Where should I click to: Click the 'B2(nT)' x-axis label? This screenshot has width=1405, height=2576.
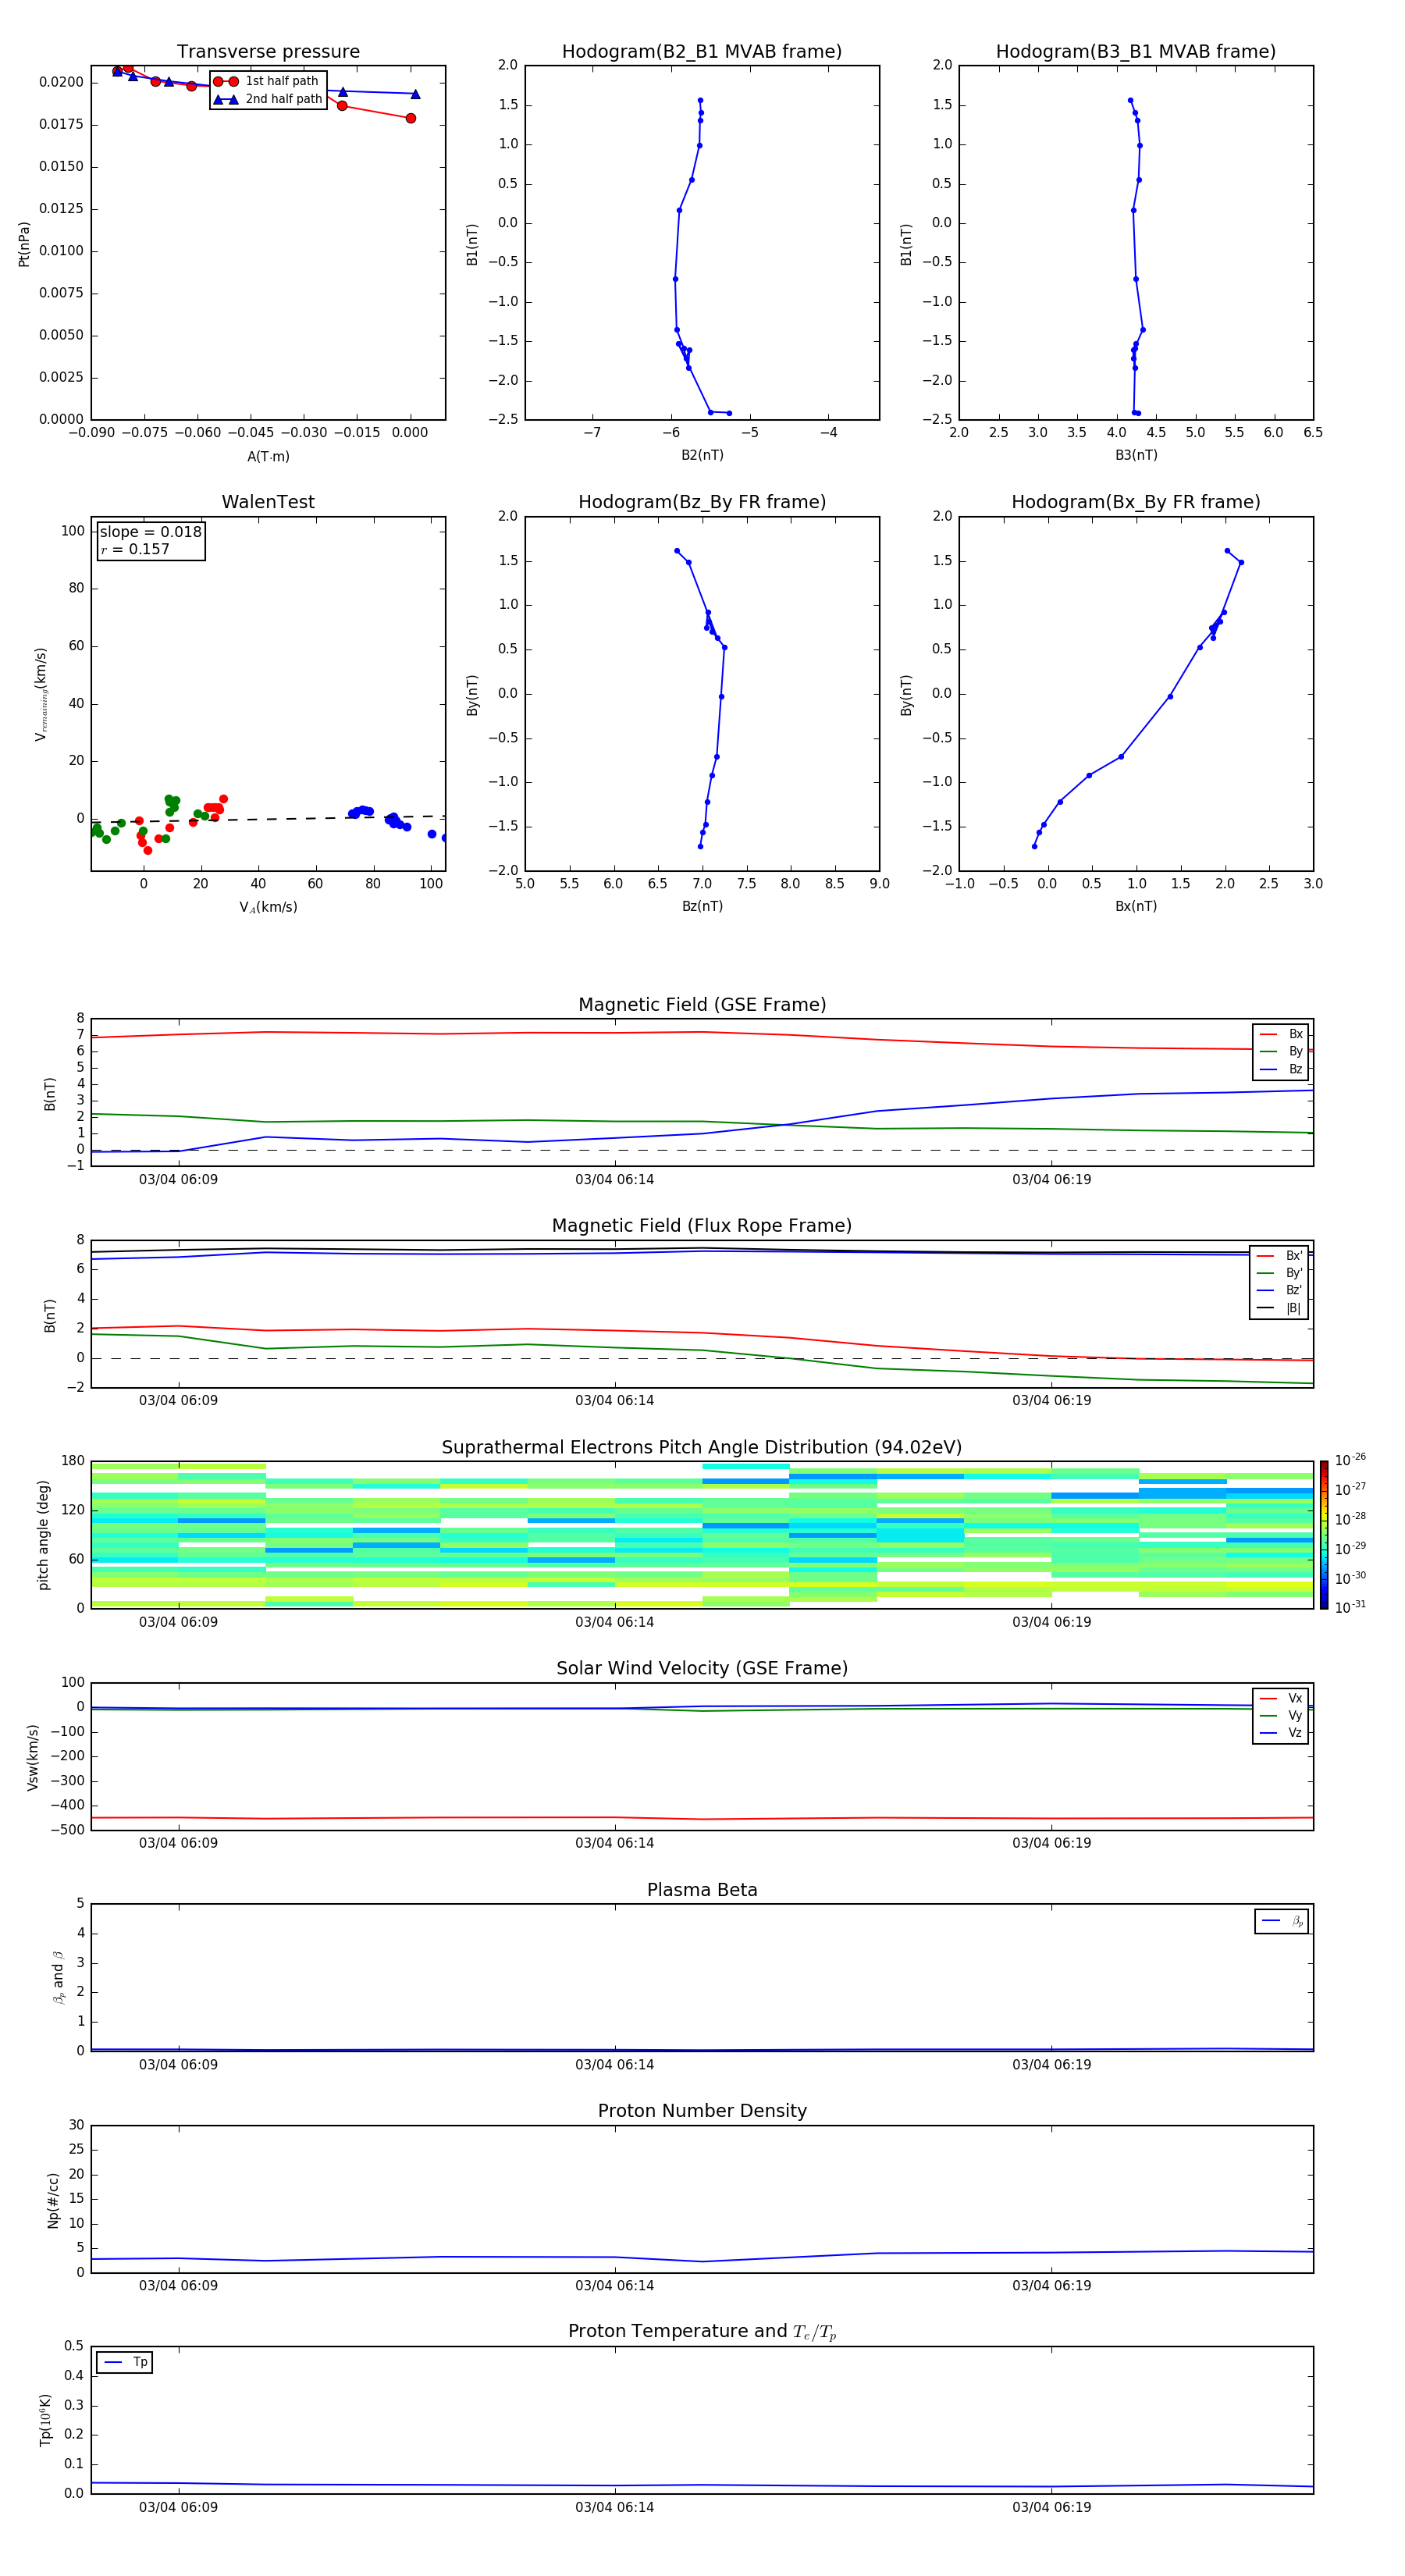702,455
